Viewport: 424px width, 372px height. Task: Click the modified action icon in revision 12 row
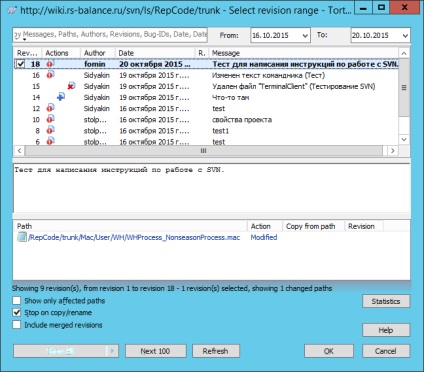pyautogui.click(x=50, y=108)
